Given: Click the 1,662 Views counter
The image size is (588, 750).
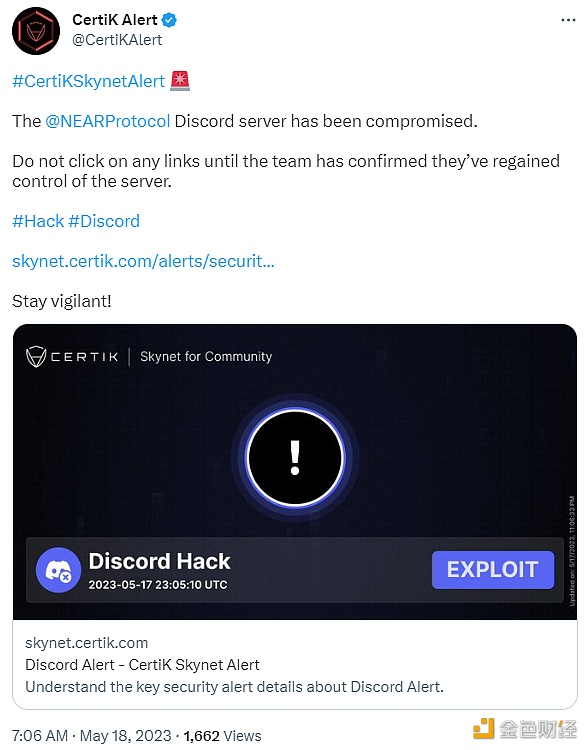Looking at the screenshot, I should [x=222, y=736].
